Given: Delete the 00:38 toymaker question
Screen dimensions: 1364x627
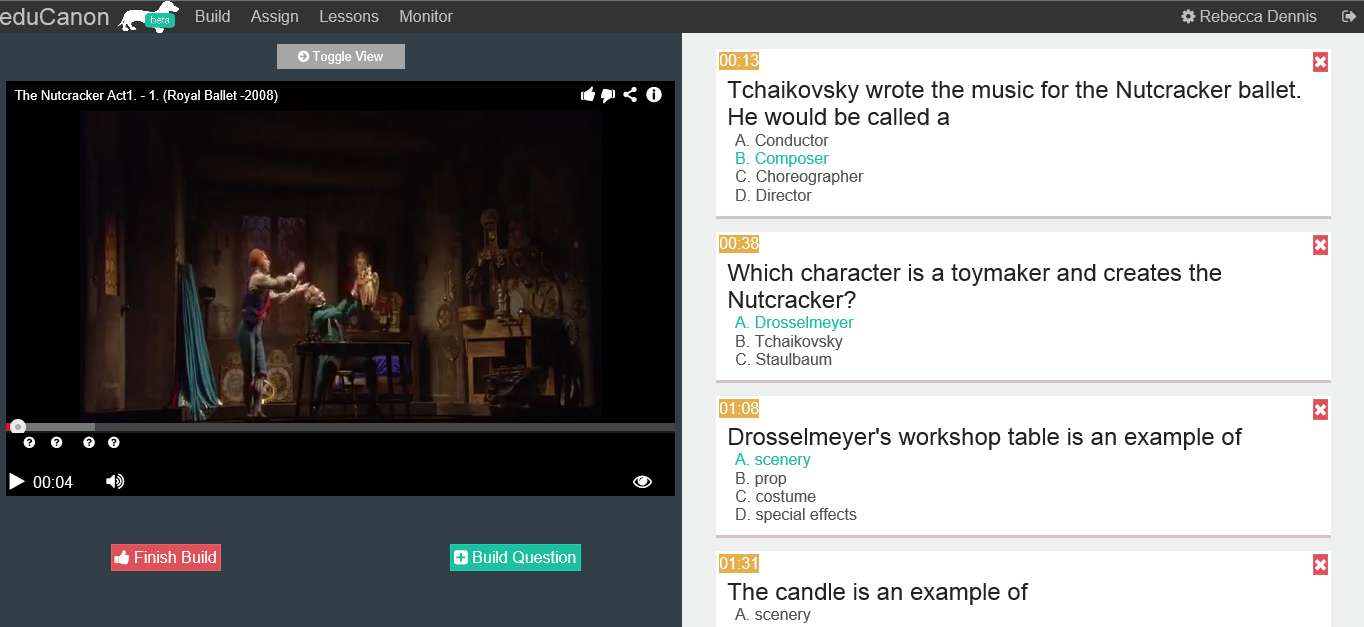Looking at the screenshot, I should [1320, 245].
